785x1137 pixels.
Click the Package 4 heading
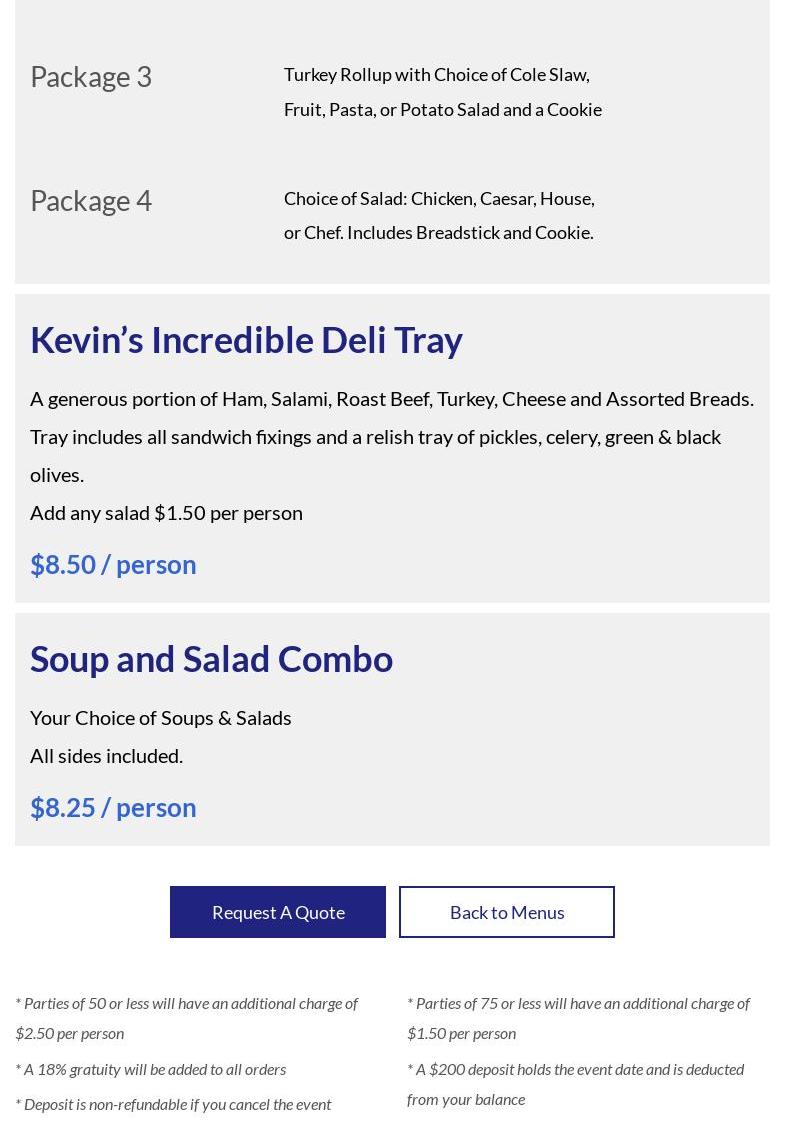point(91,200)
